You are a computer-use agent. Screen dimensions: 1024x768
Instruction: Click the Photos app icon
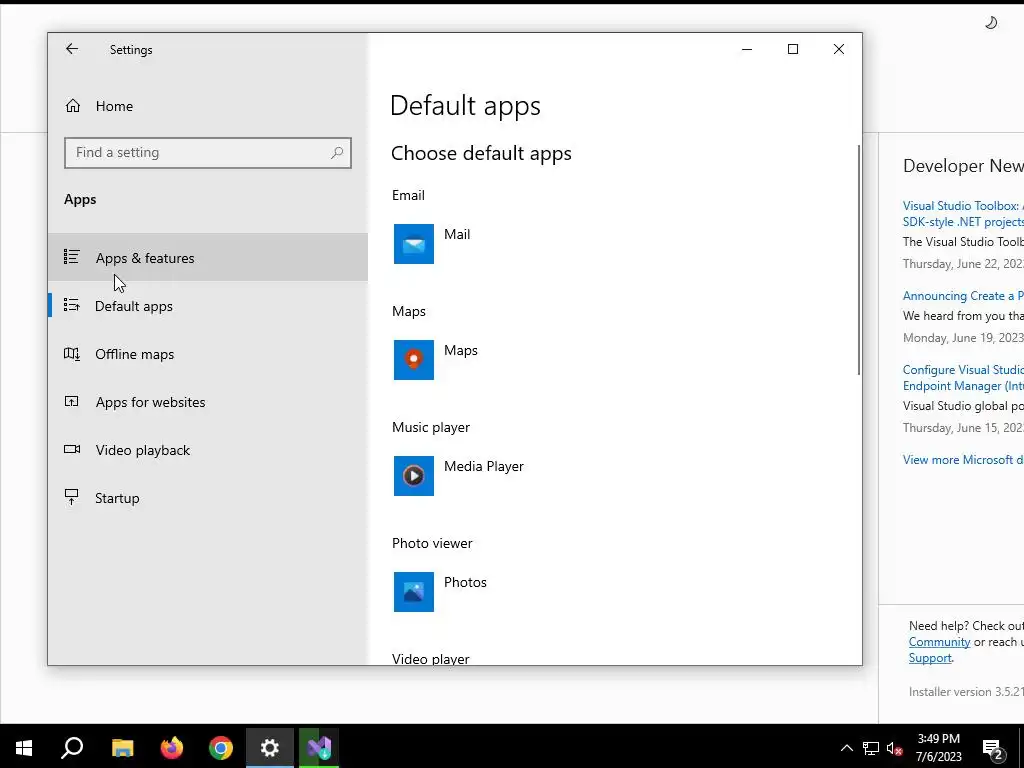tap(413, 592)
